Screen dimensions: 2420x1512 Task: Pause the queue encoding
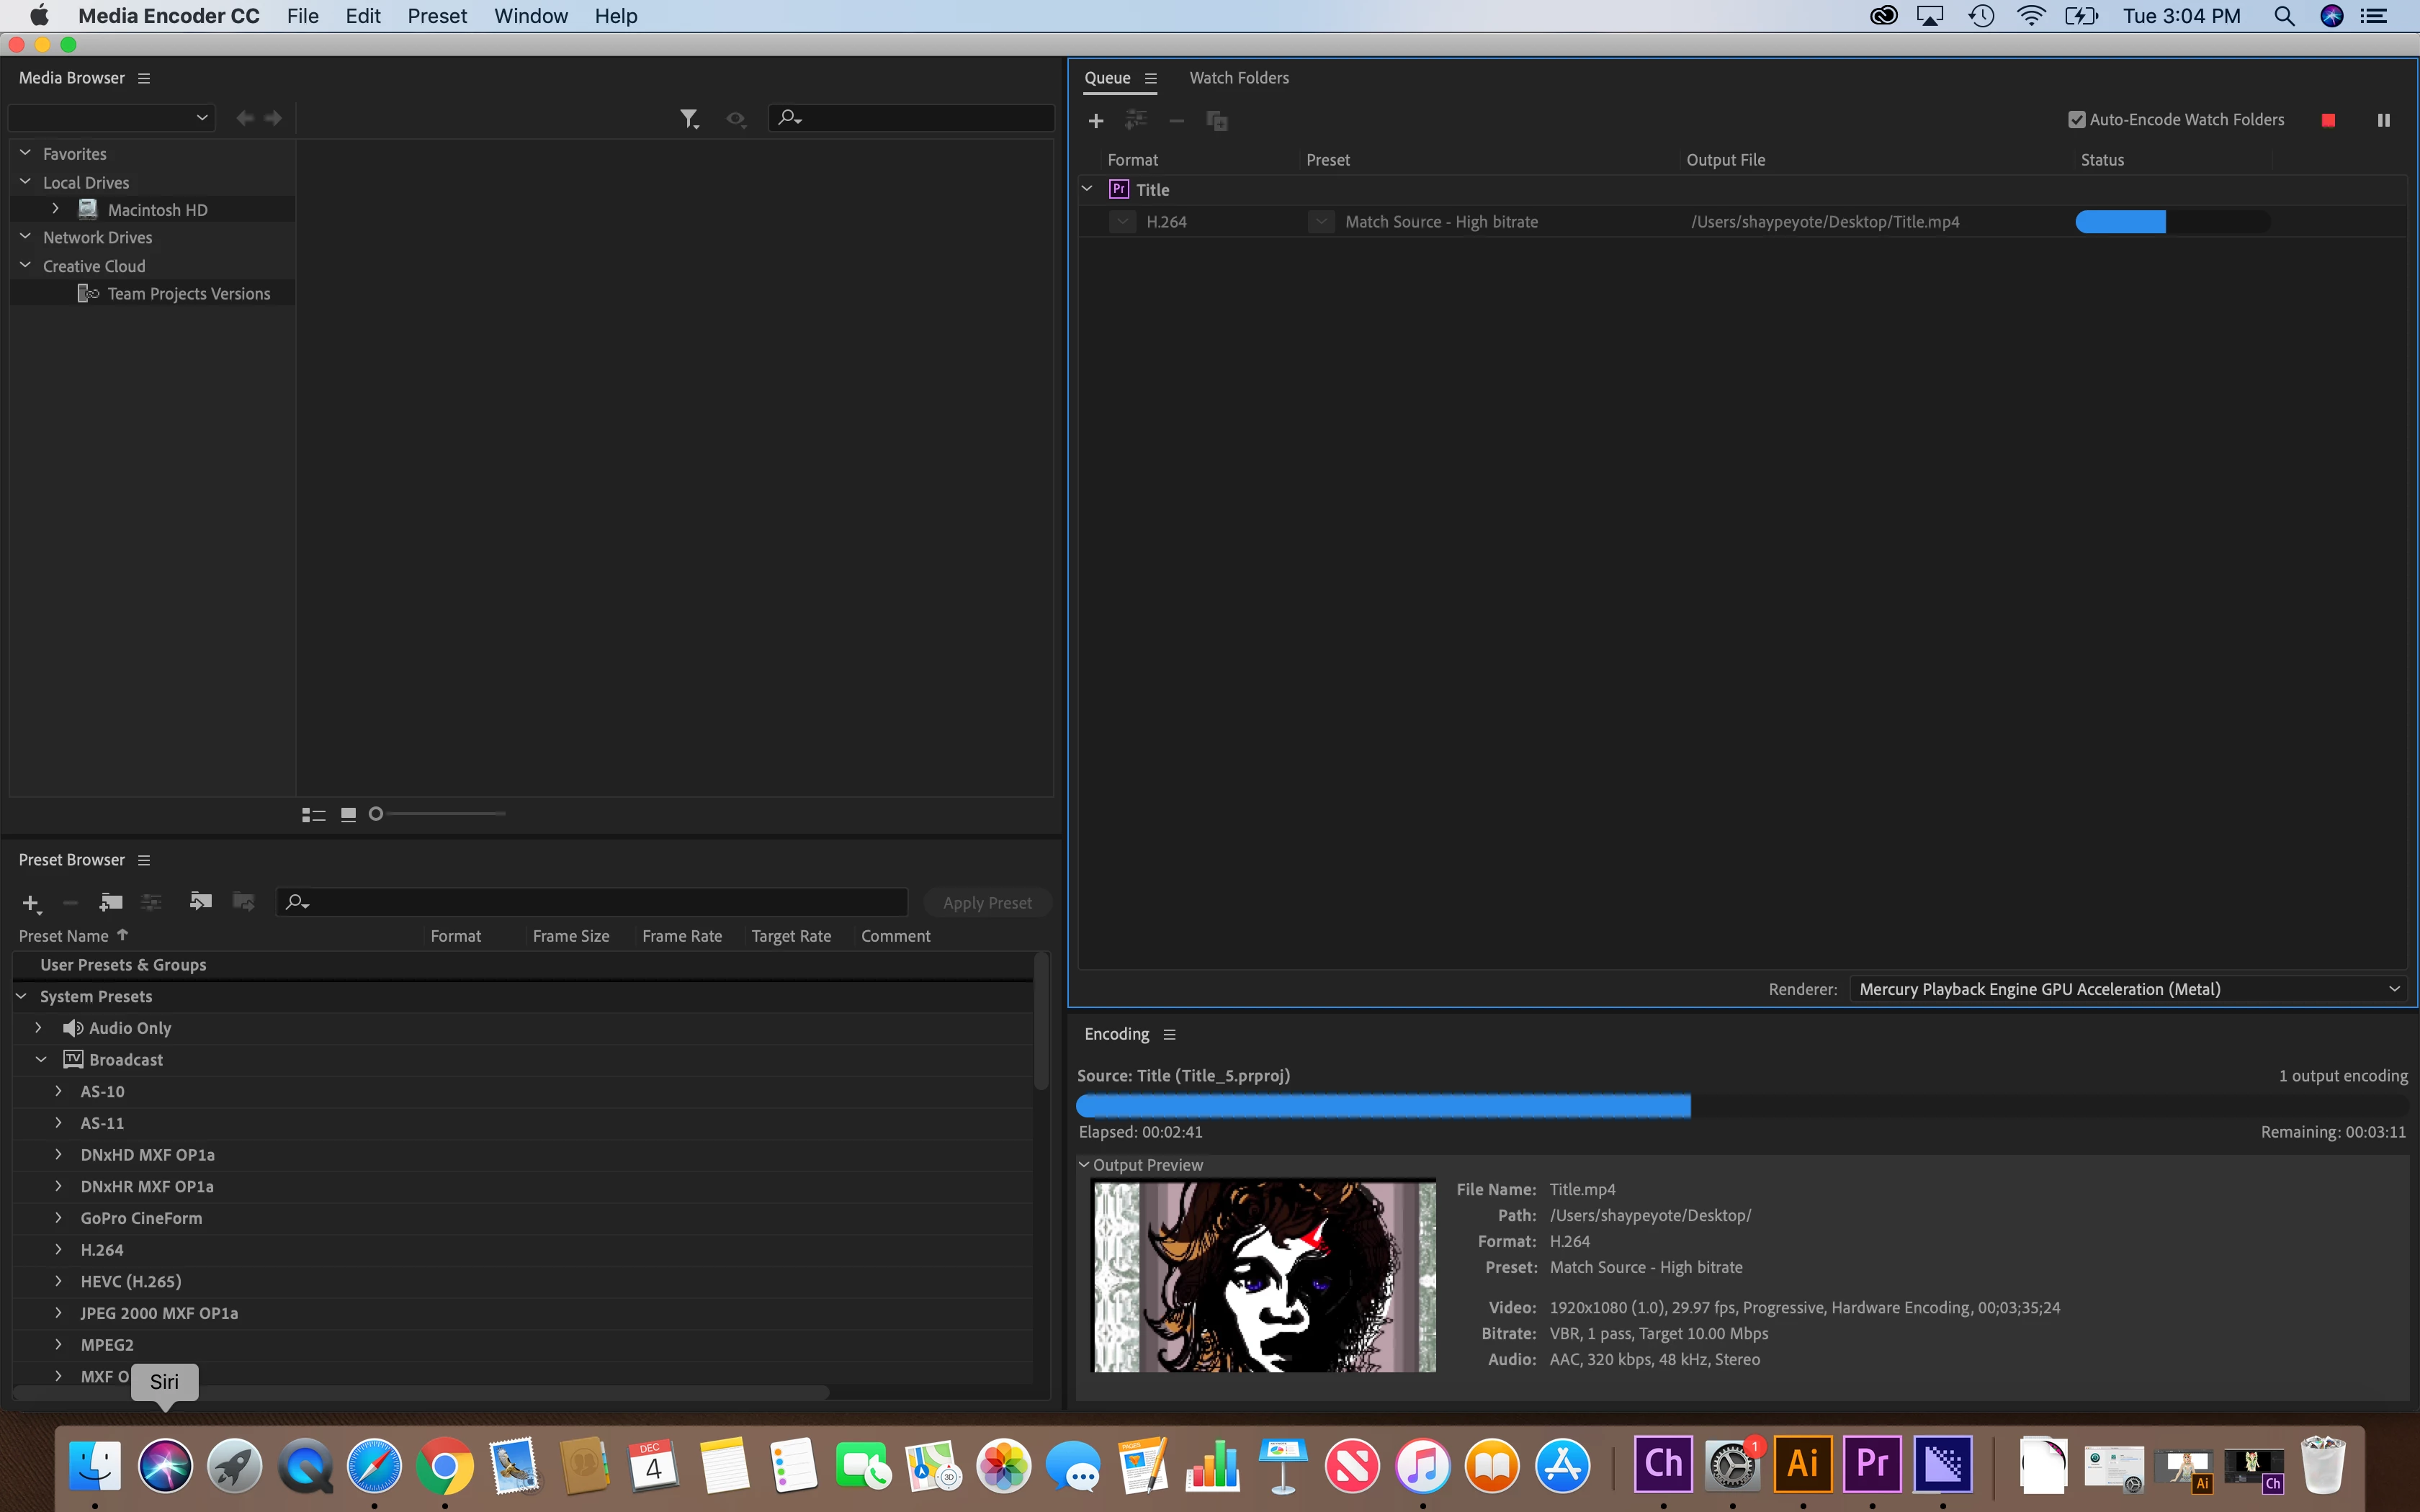tap(2383, 120)
